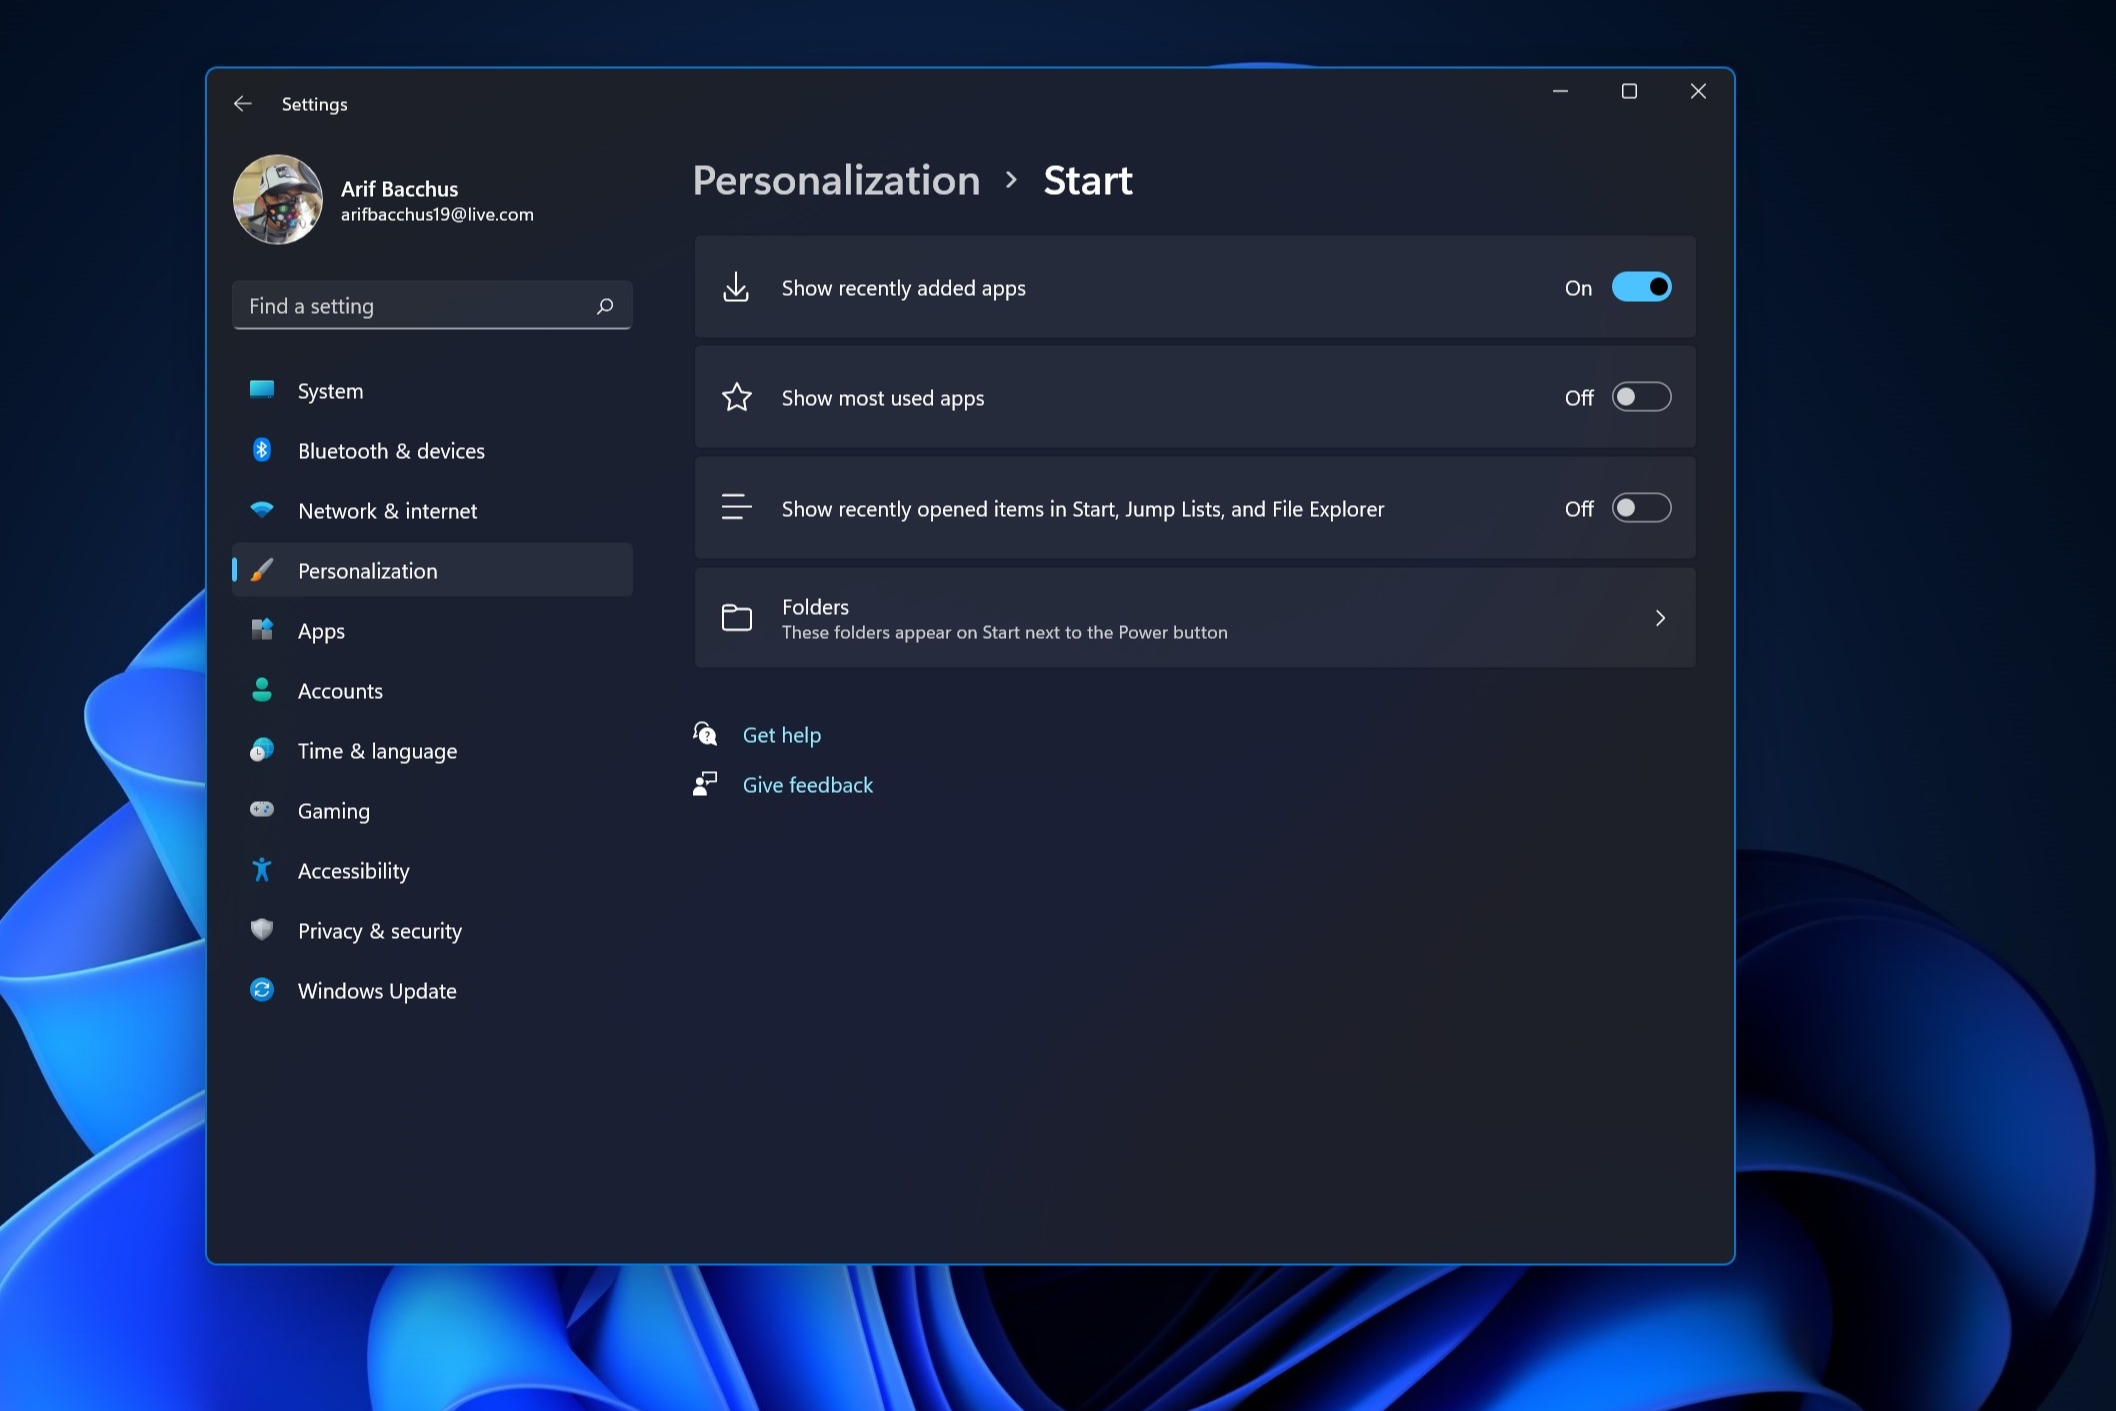
Task: Click the Network & internet icon
Action: point(263,510)
